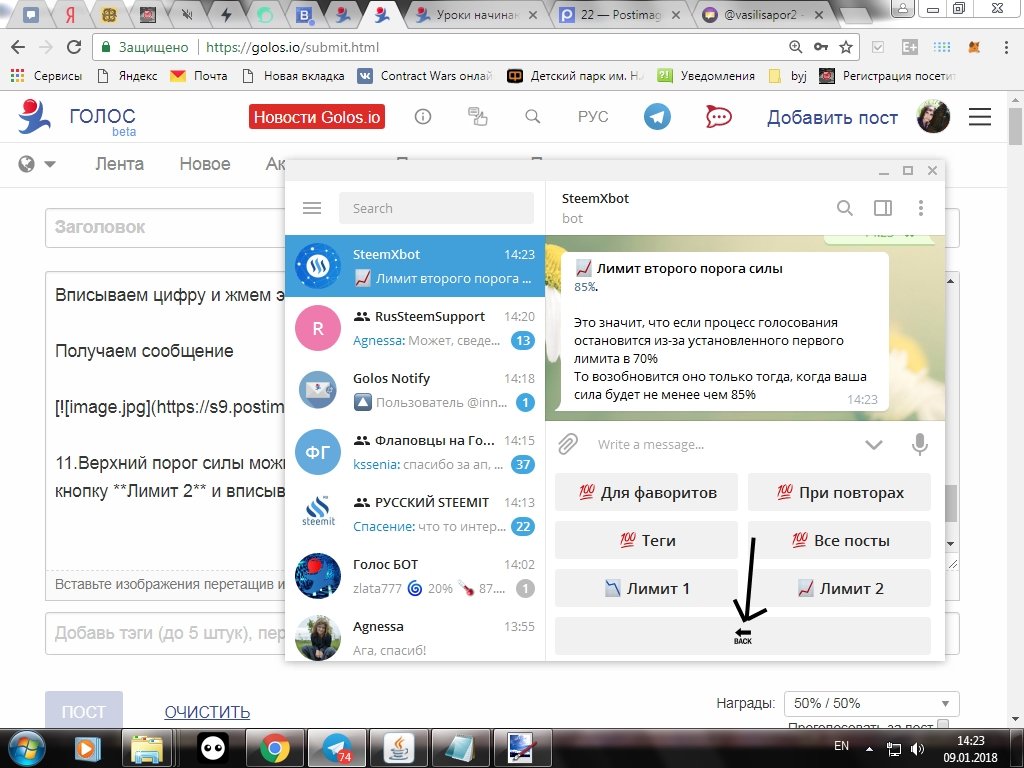Click the ПОСТ submit button
This screenshot has height=768, width=1024.
click(x=84, y=711)
